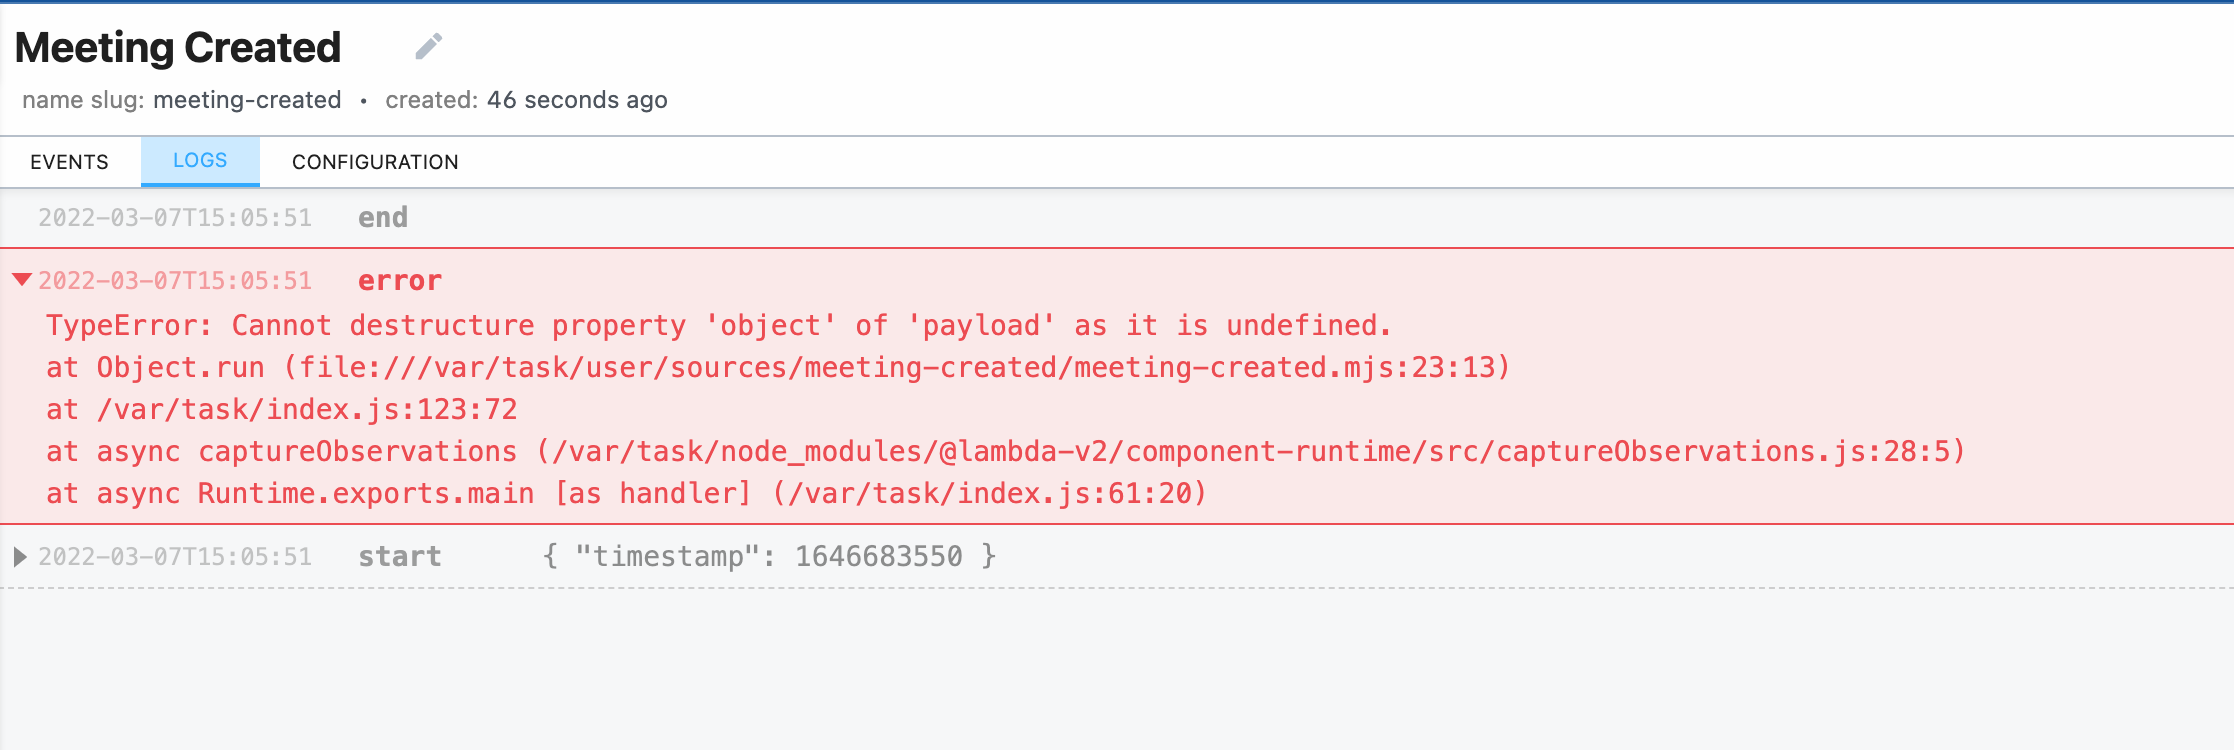Select the start log entry row
The width and height of the screenshot is (2234, 750).
click(402, 556)
